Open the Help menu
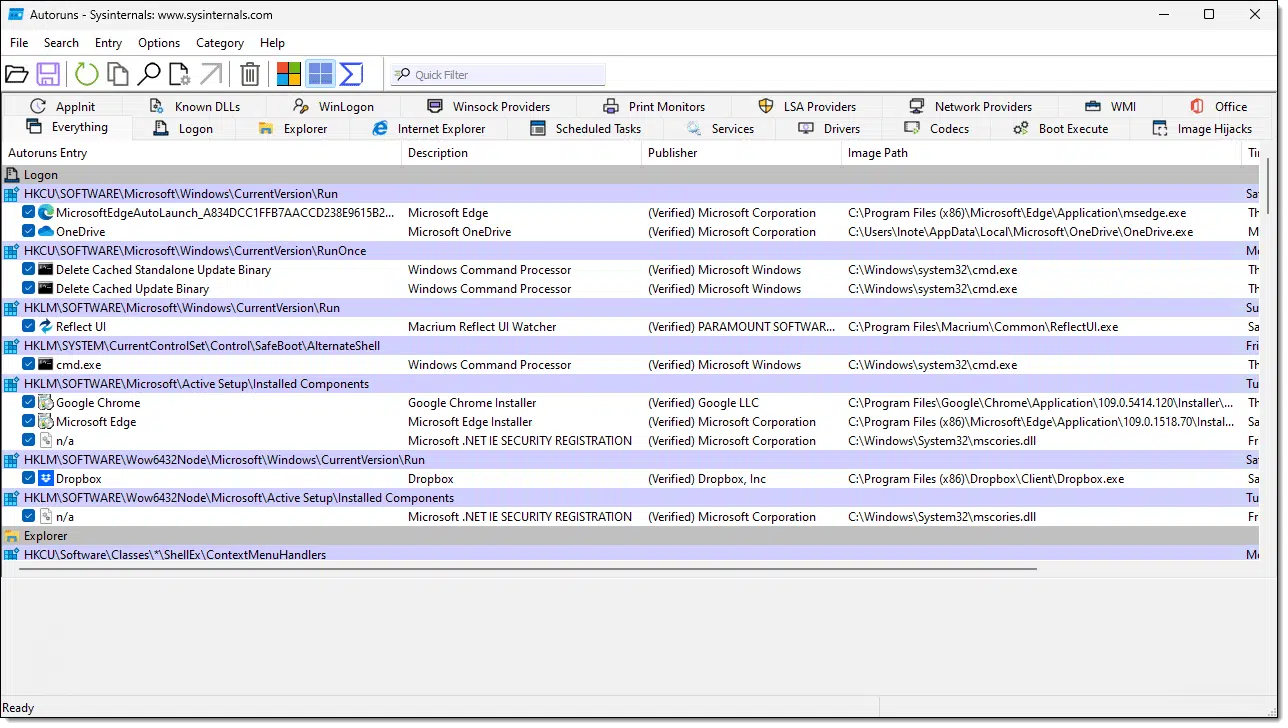The width and height of the screenshot is (1288, 728). tap(272, 43)
